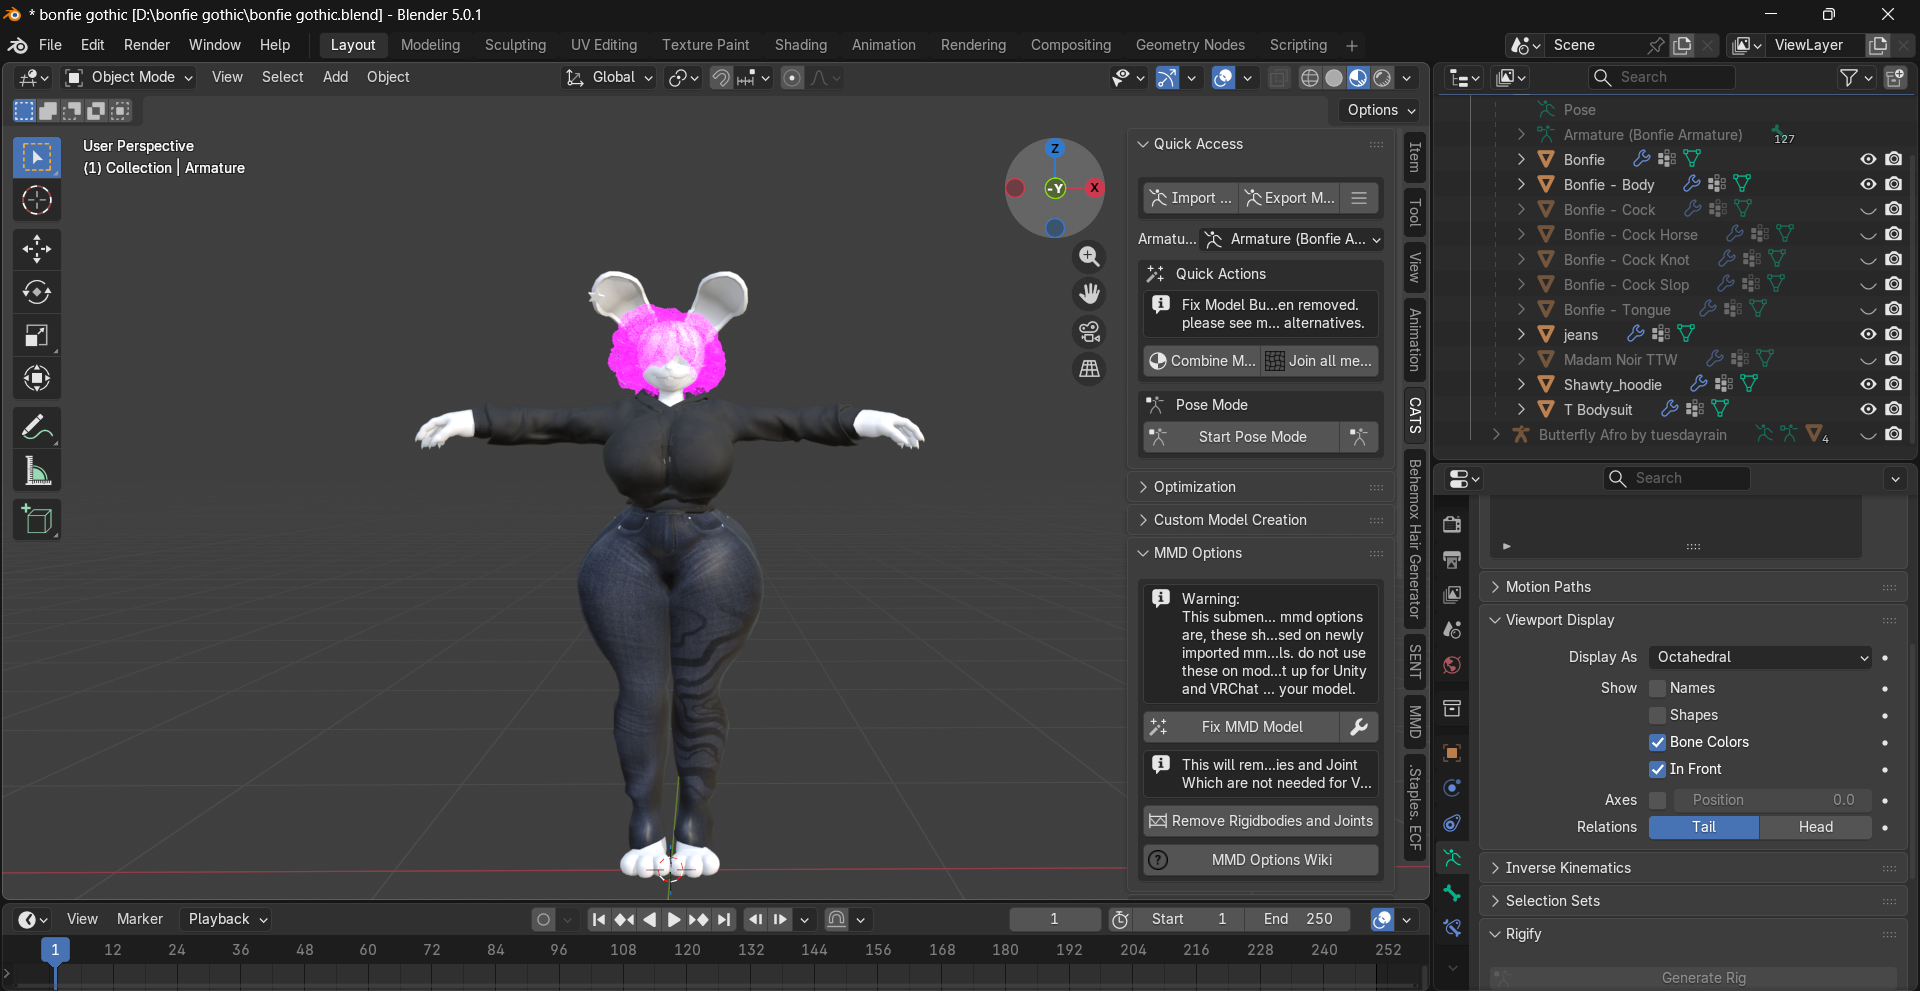Open Global transform orientation dropdown

pos(608,77)
